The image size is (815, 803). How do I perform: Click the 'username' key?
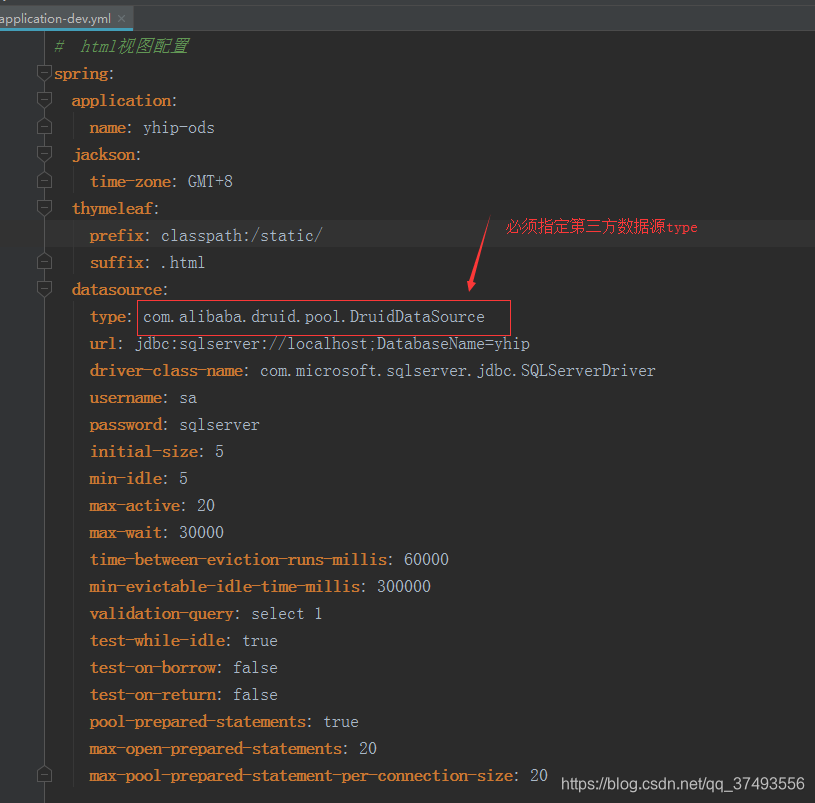(x=126, y=398)
